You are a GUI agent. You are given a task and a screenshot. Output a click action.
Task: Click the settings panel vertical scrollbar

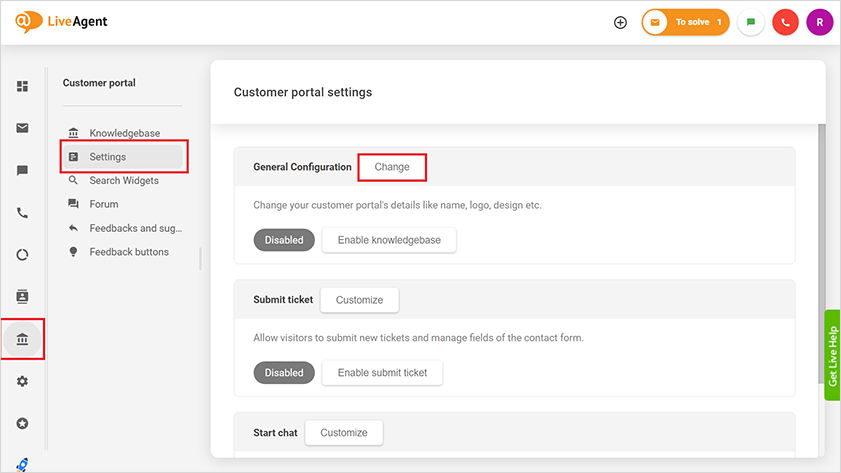click(x=821, y=254)
